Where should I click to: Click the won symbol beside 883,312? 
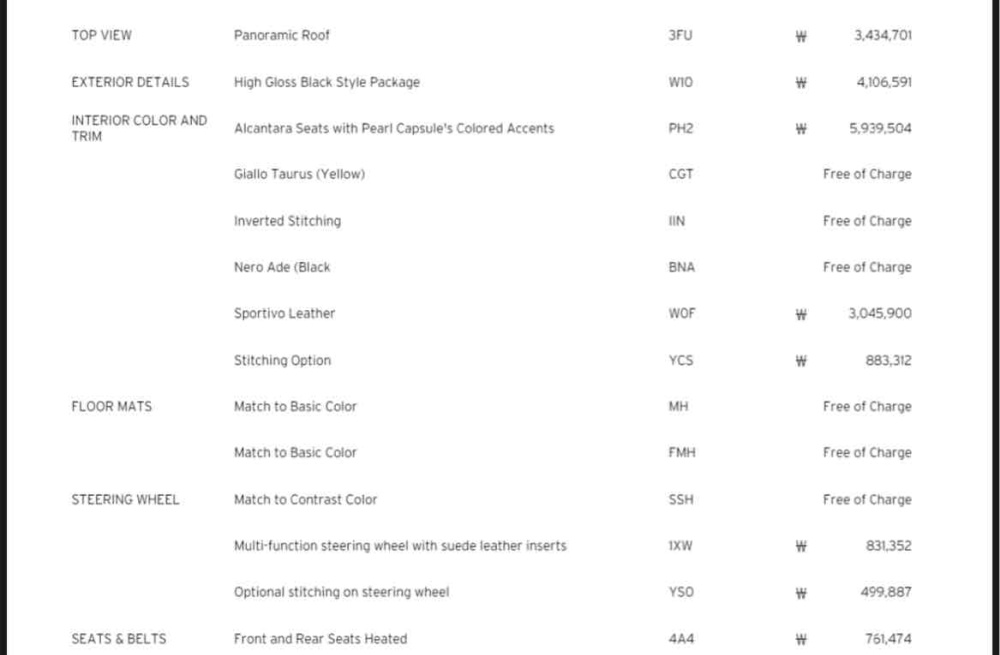(x=801, y=361)
